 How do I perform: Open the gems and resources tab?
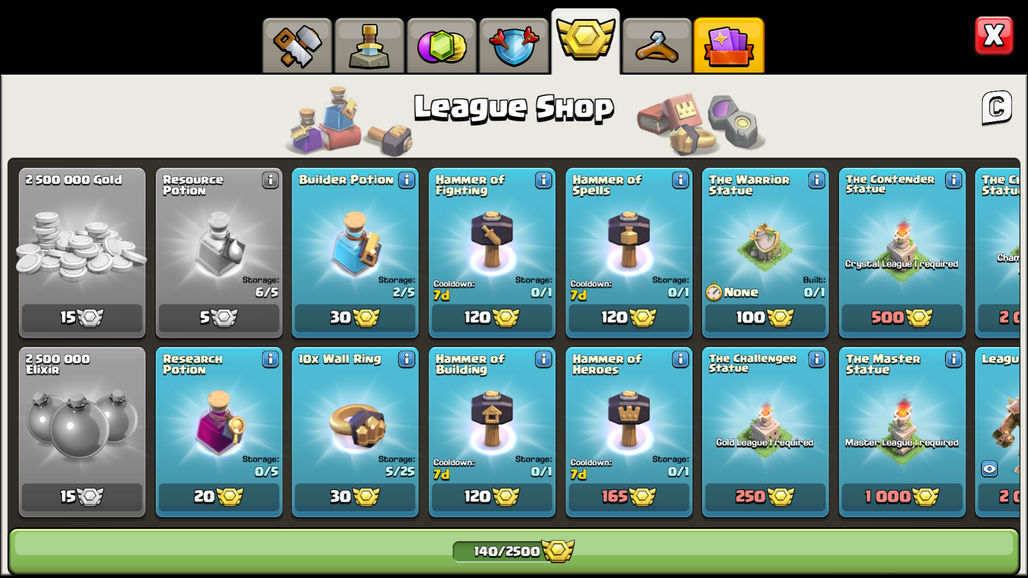tap(442, 46)
